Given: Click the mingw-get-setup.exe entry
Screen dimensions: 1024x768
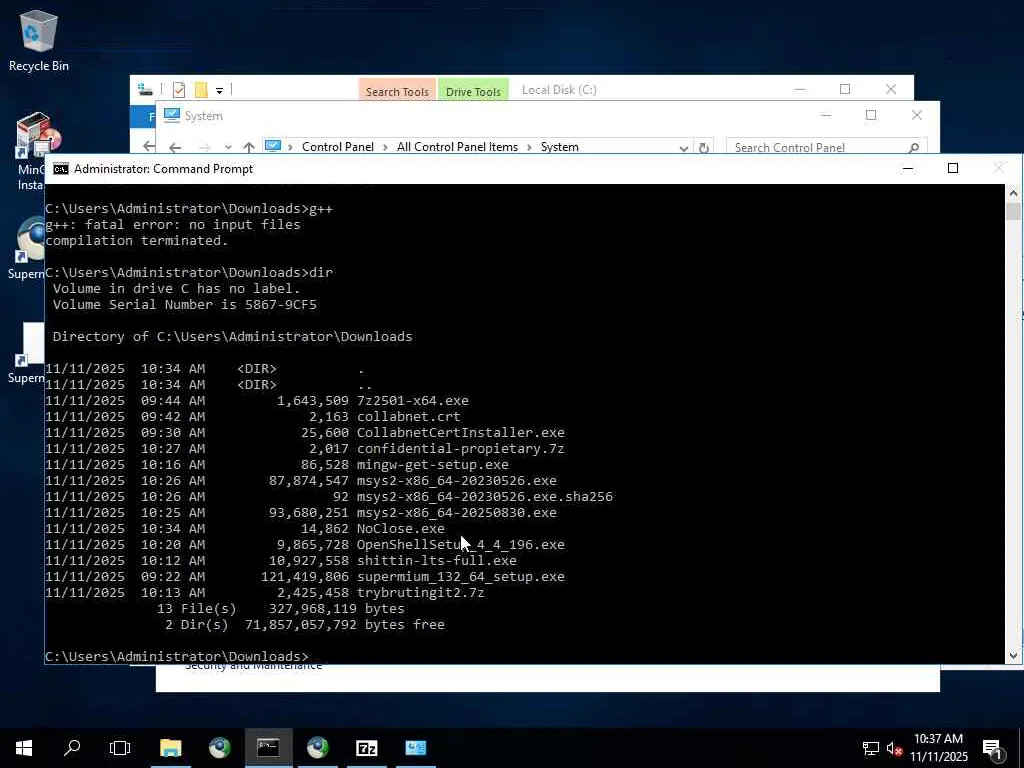Looking at the screenshot, I should click(432, 464).
